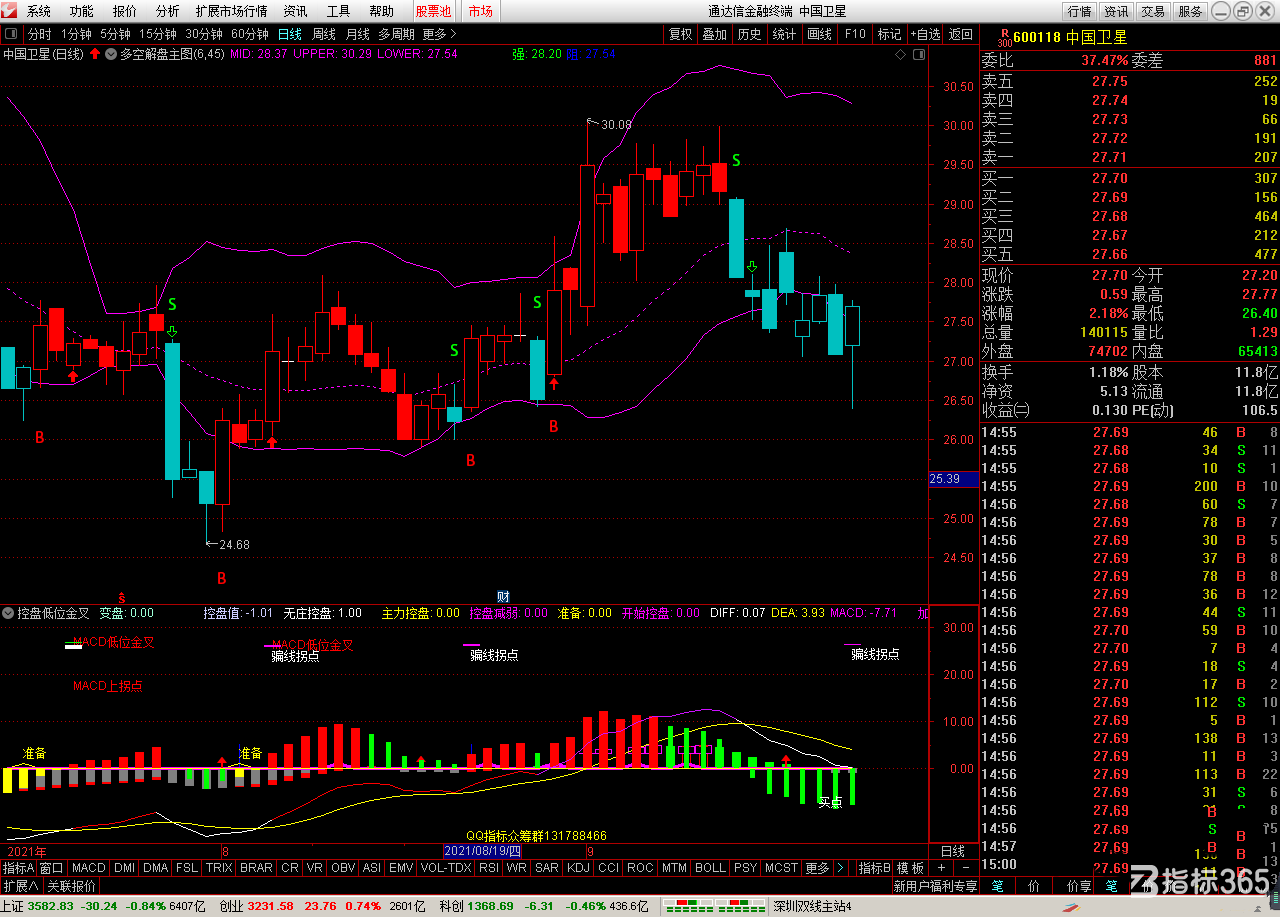
Task: Click the plus zoom button beside 模板
Action: (x=941, y=868)
